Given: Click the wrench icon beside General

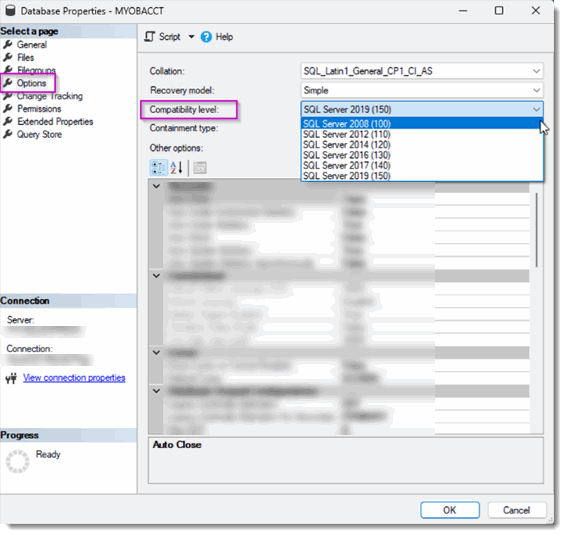Looking at the screenshot, I should pyautogui.click(x=8, y=45).
